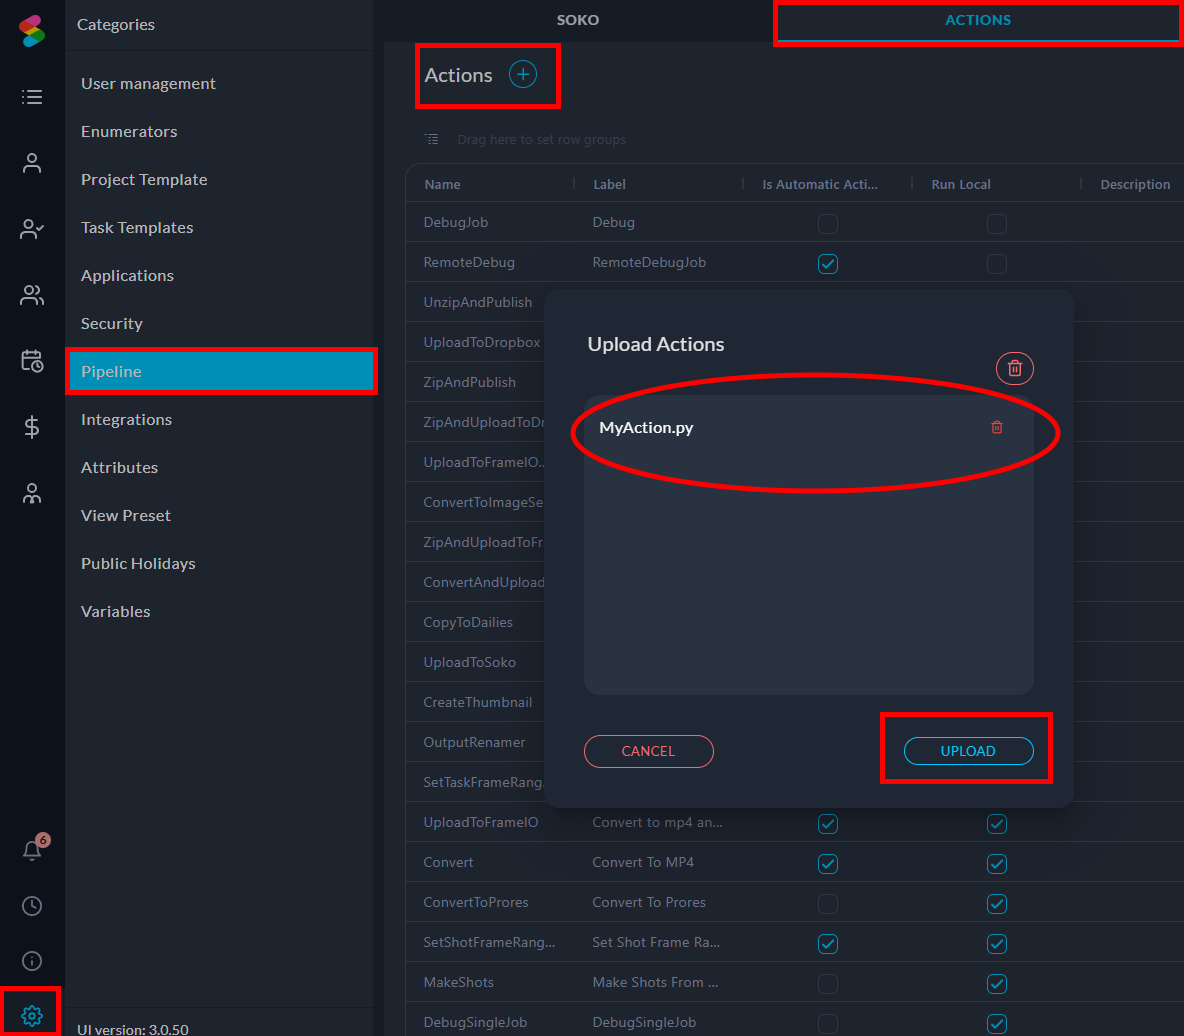Sort by Name column header
The height and width of the screenshot is (1036, 1184).
[x=442, y=184]
